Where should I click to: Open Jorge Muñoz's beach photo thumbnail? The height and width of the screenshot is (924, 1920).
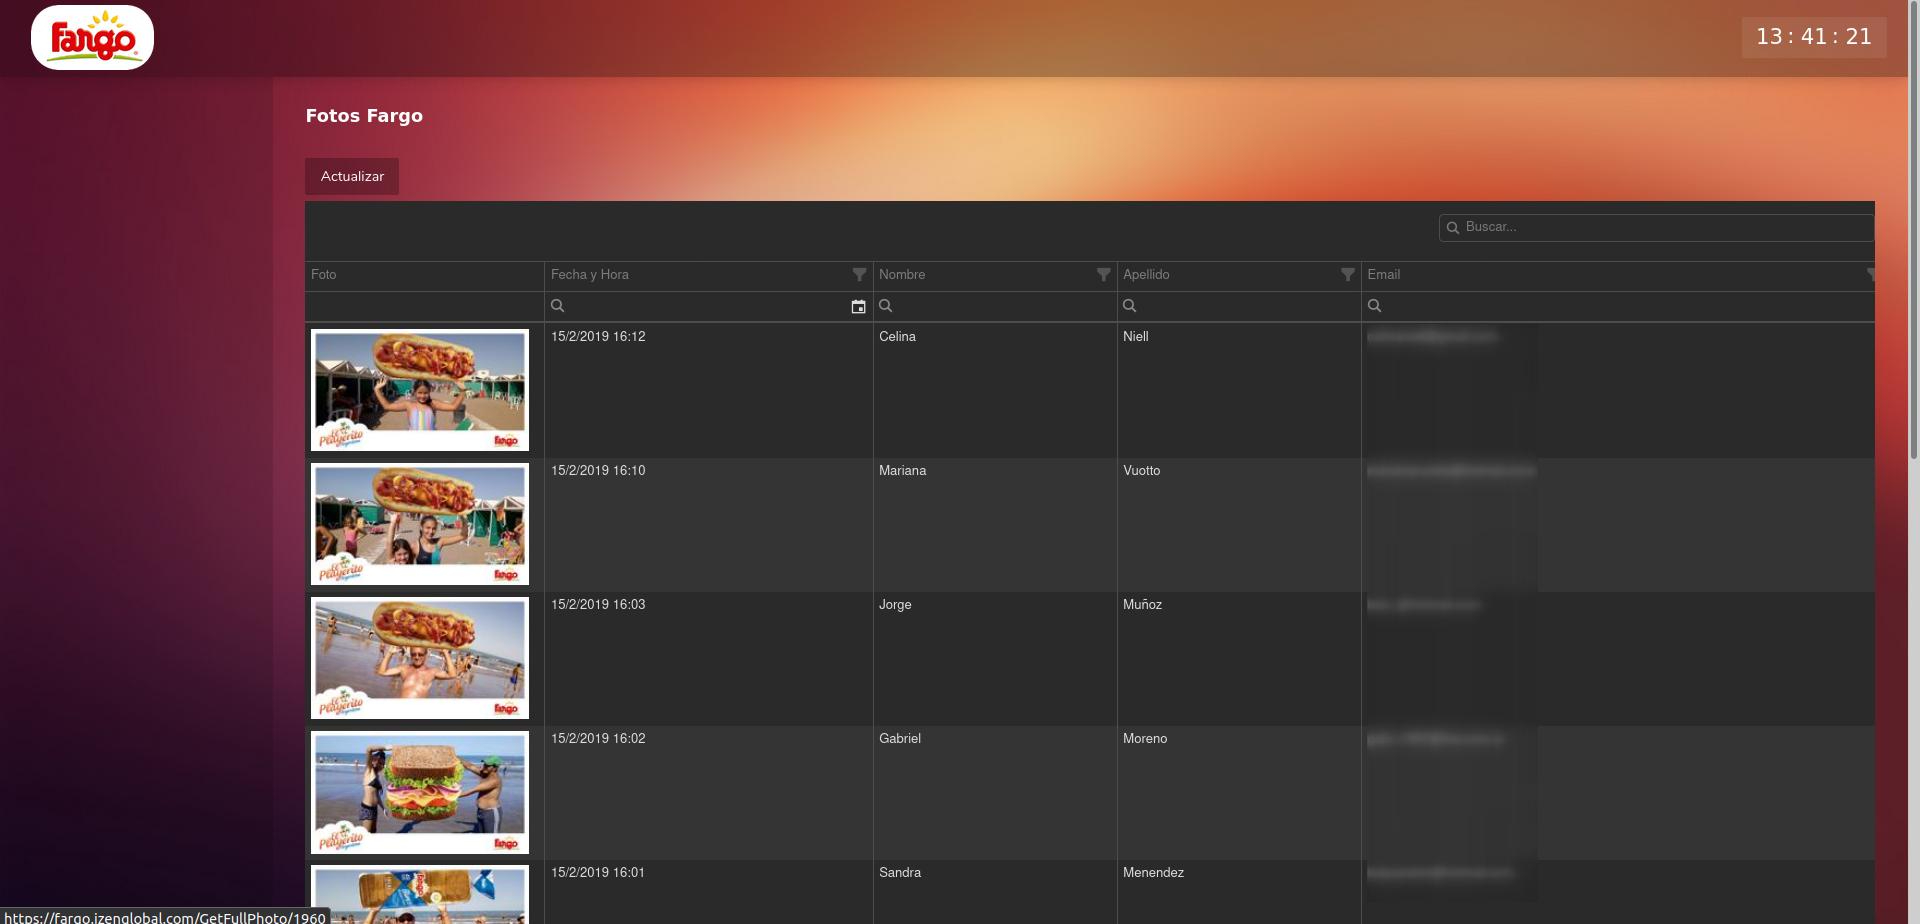(420, 658)
